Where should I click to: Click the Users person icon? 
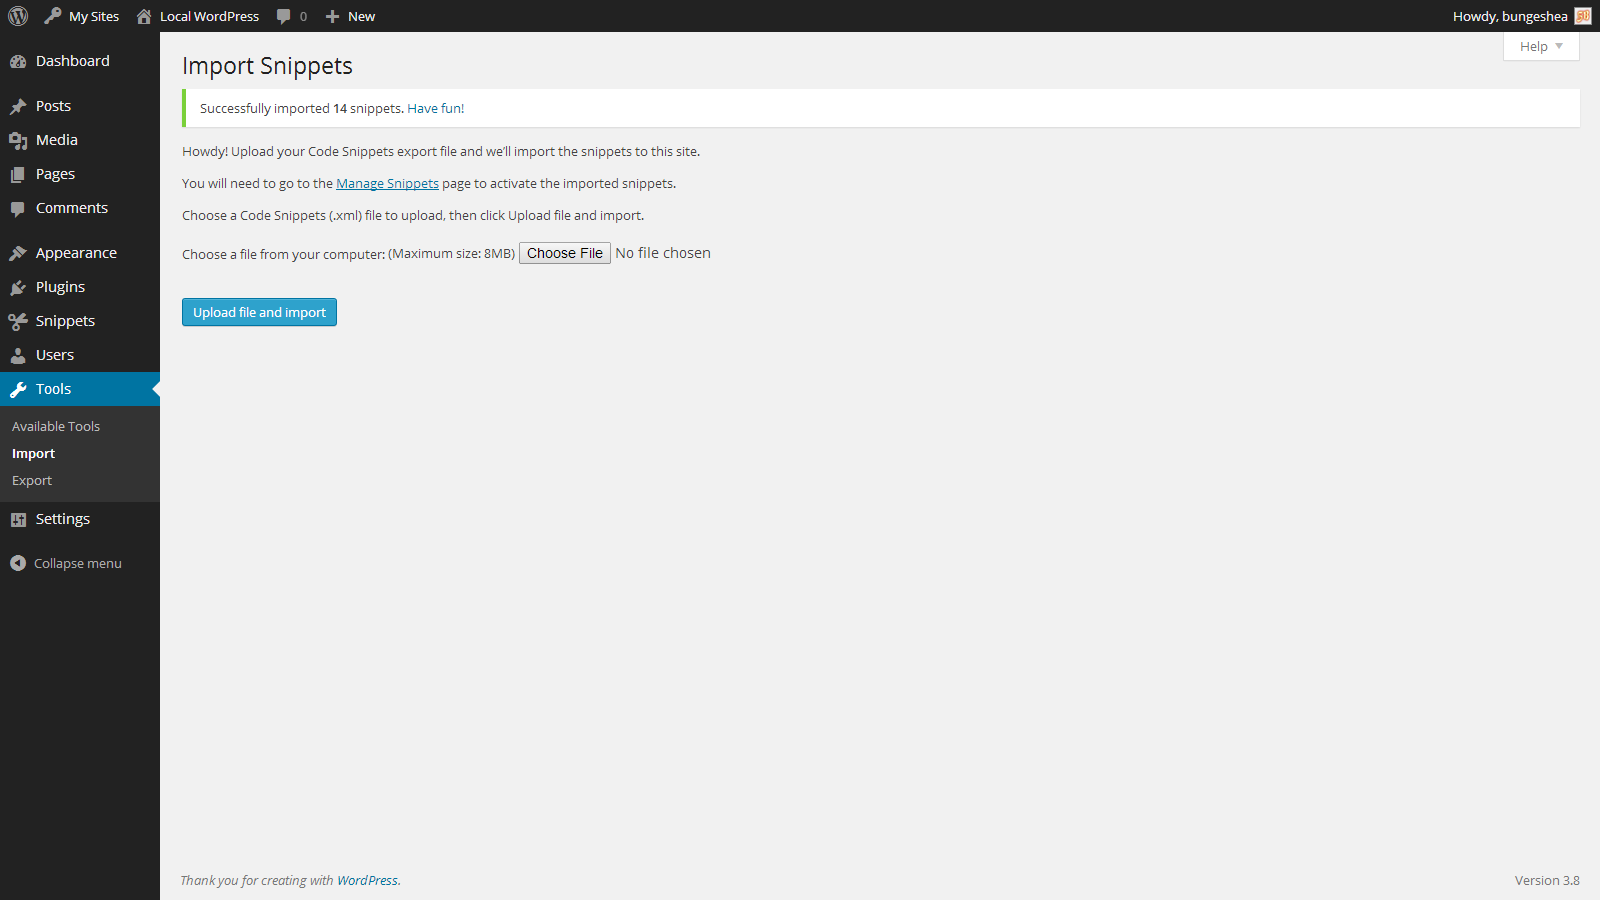[18, 355]
